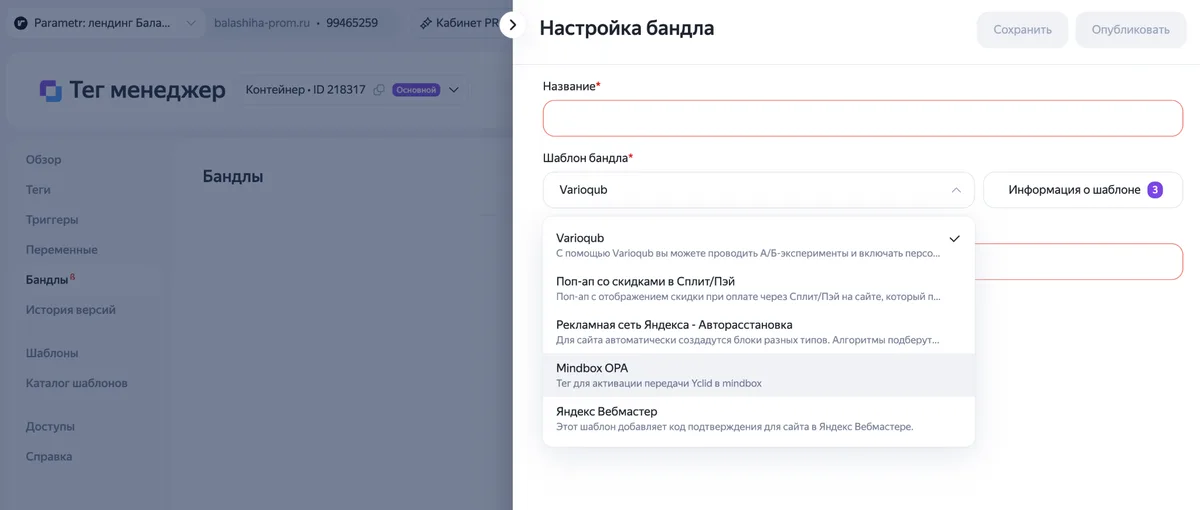Open Доступы in the sidebar
Image resolution: width=1200 pixels, height=510 pixels.
click(x=50, y=427)
